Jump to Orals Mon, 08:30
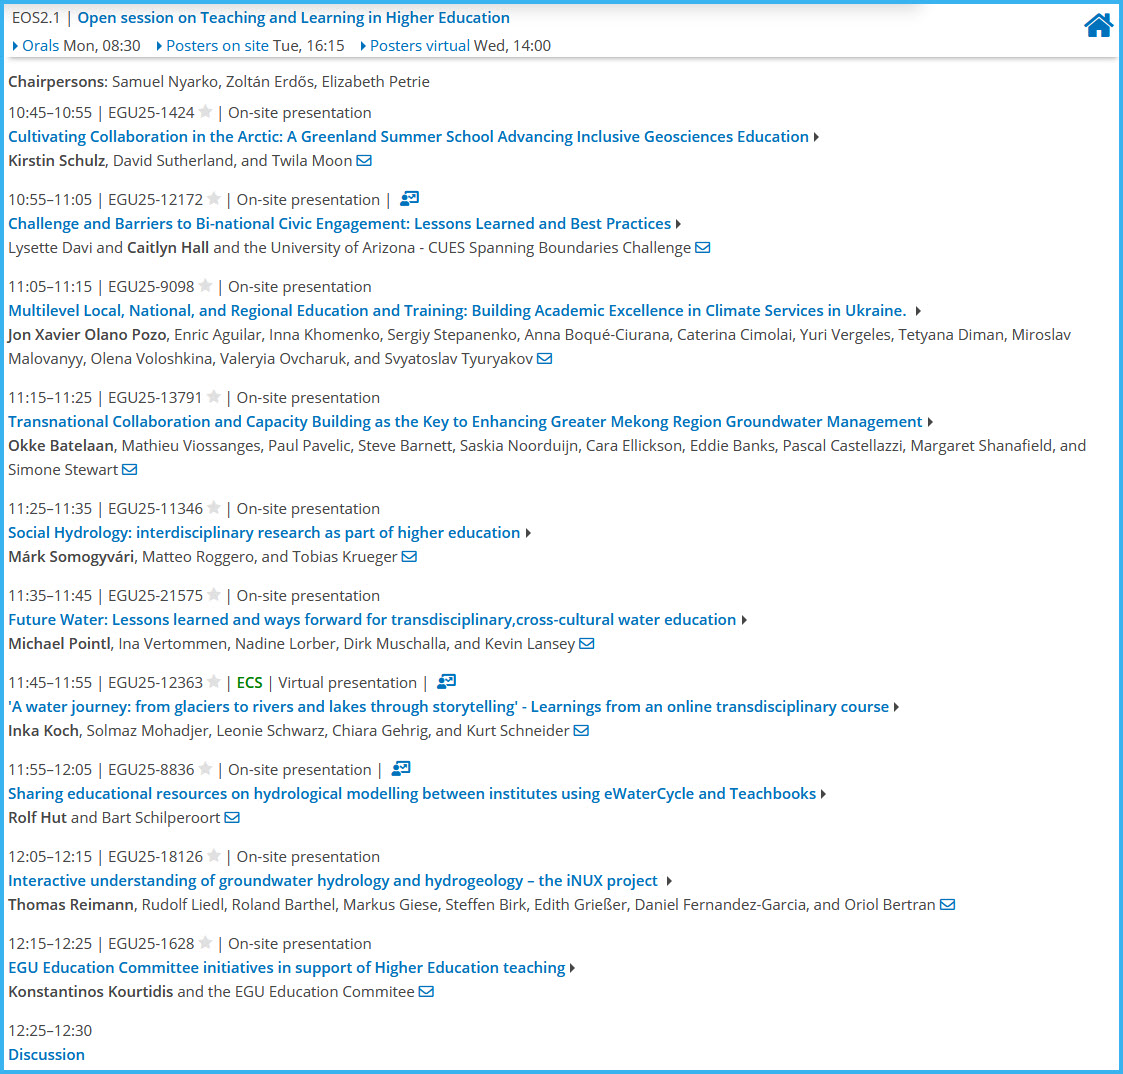Image resolution: width=1123 pixels, height=1074 pixels. [40, 46]
